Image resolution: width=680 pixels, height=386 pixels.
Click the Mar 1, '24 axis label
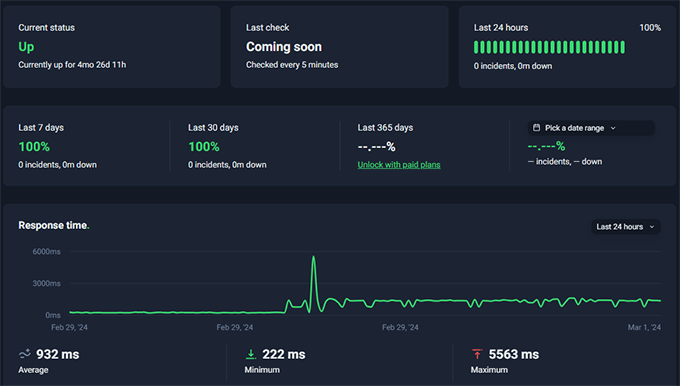click(x=644, y=327)
